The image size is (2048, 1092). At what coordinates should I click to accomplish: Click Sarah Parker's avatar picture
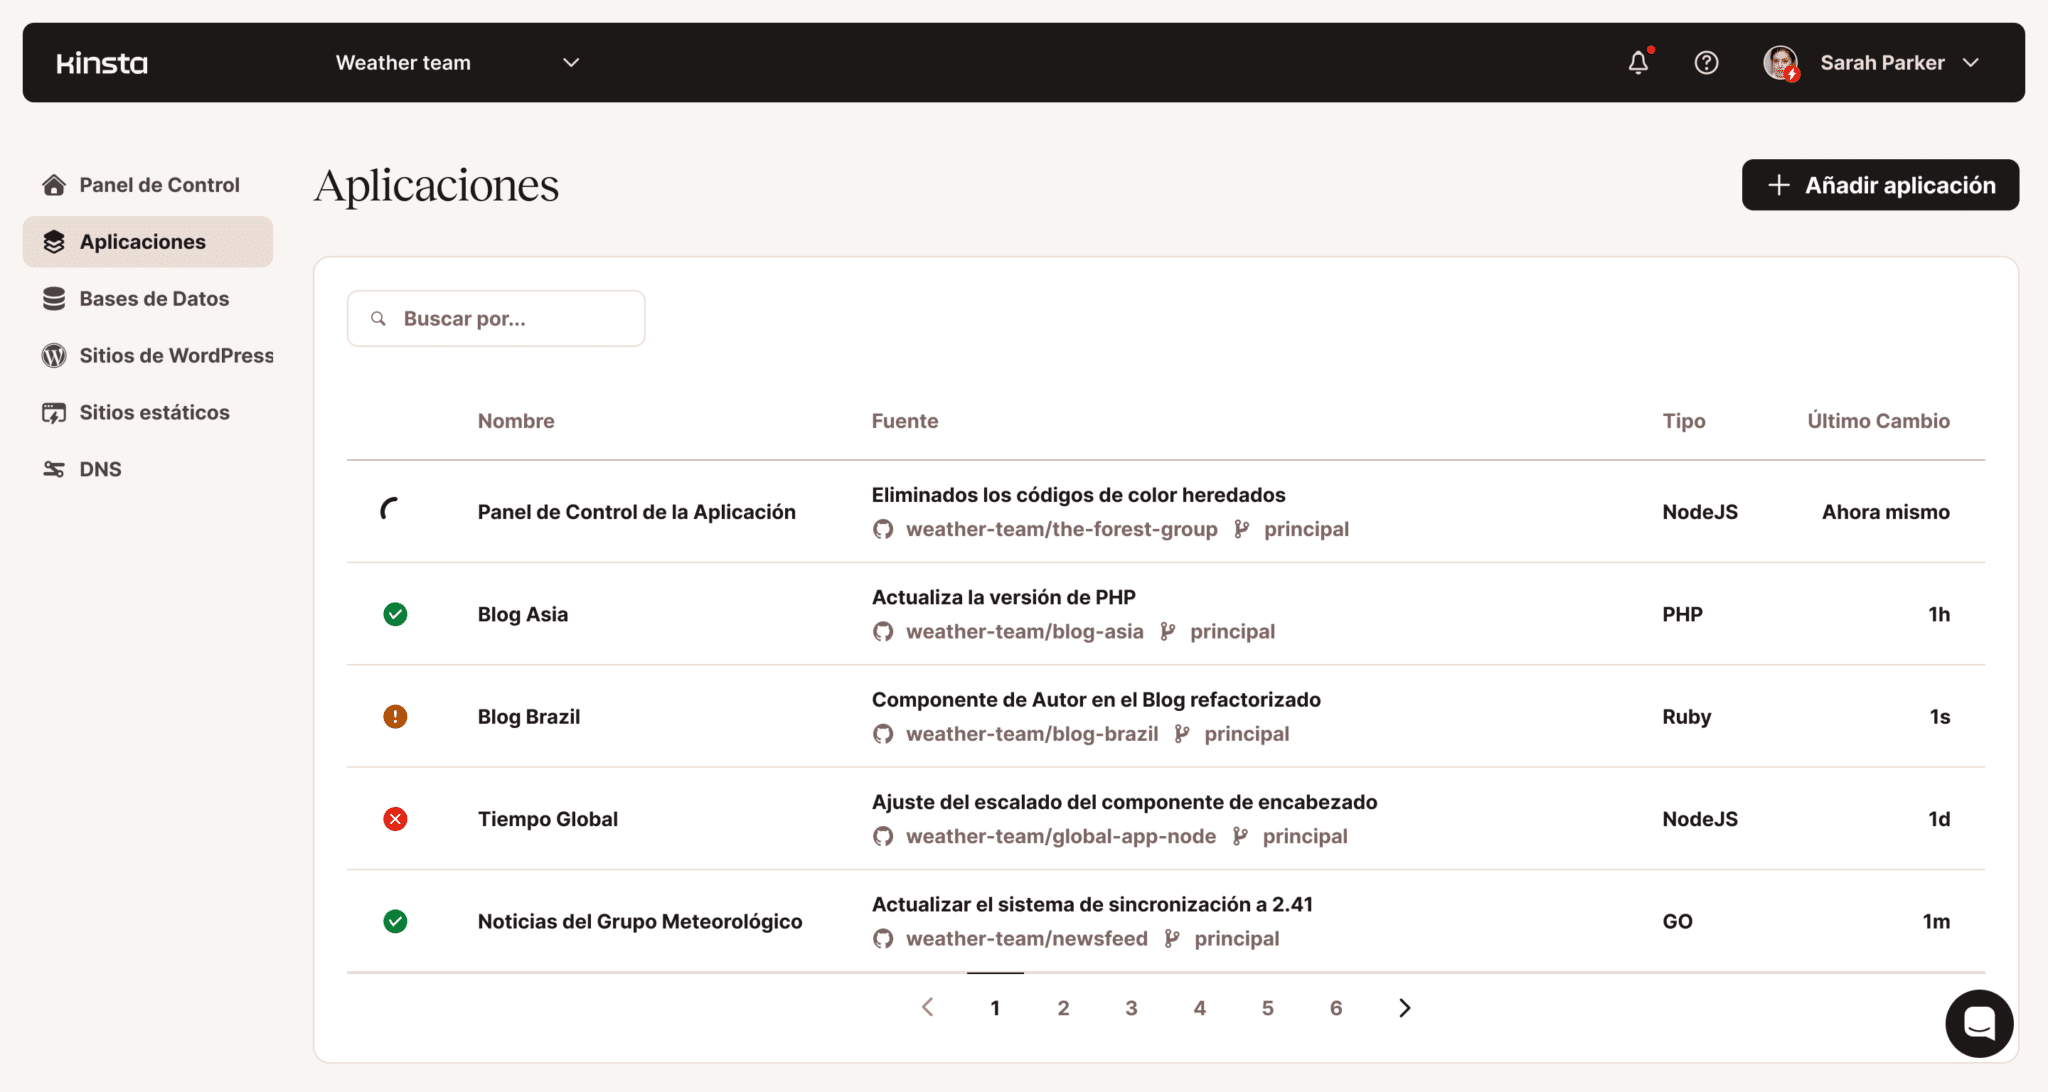pos(1780,63)
